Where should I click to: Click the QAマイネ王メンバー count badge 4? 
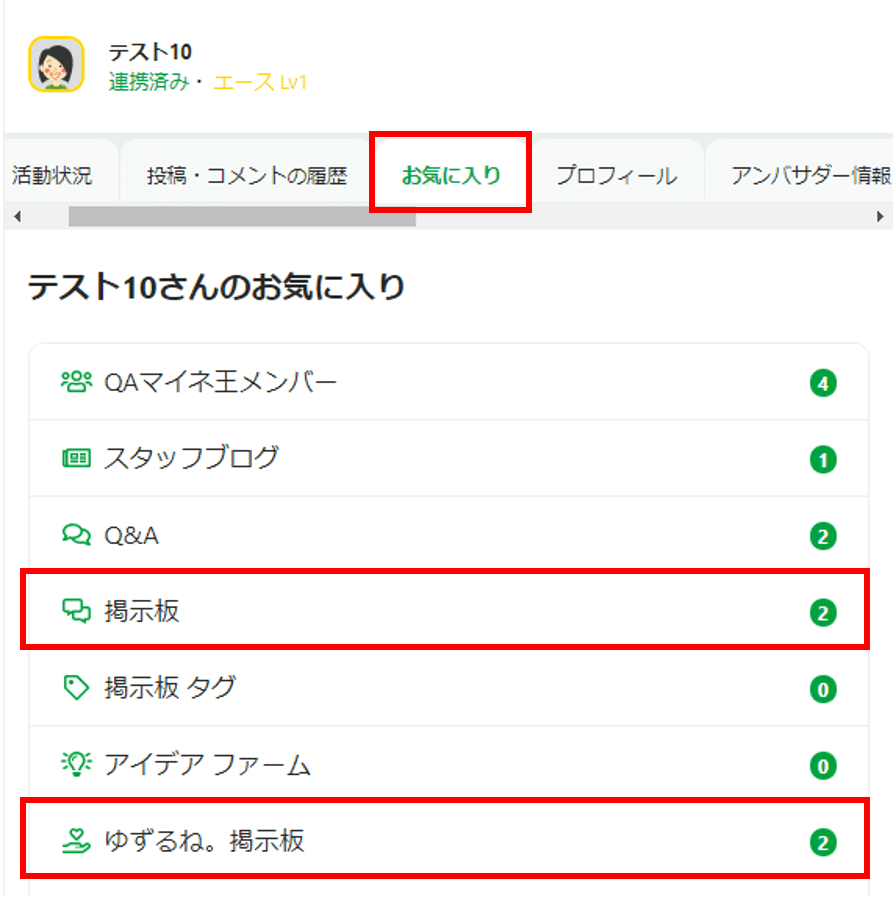823,383
